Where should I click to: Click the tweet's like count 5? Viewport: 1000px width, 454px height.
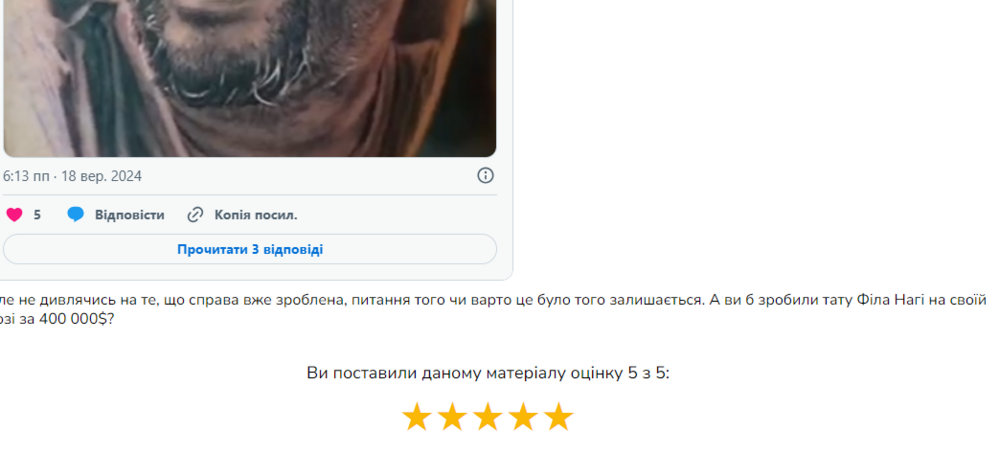click(x=37, y=215)
